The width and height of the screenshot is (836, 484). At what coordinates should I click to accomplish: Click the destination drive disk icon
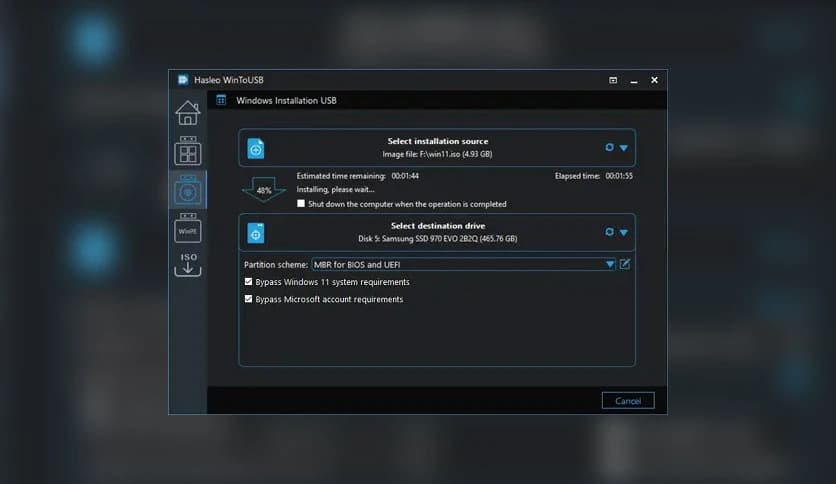(256, 233)
